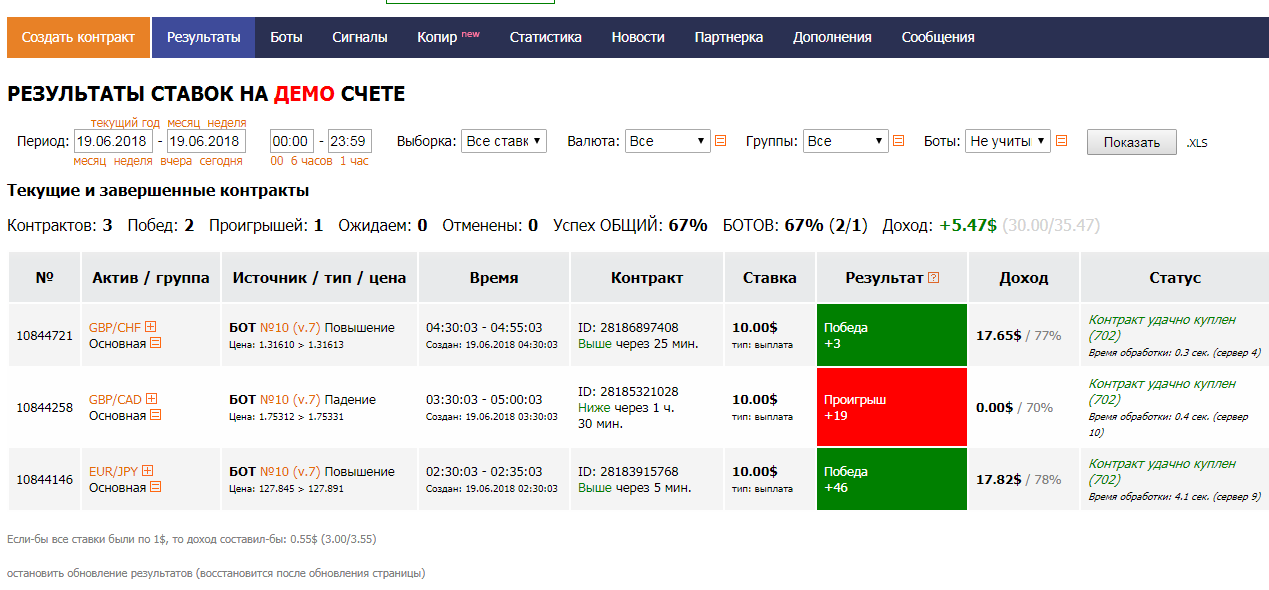Click the question mark icon beside Результат

pyautogui.click(x=934, y=278)
